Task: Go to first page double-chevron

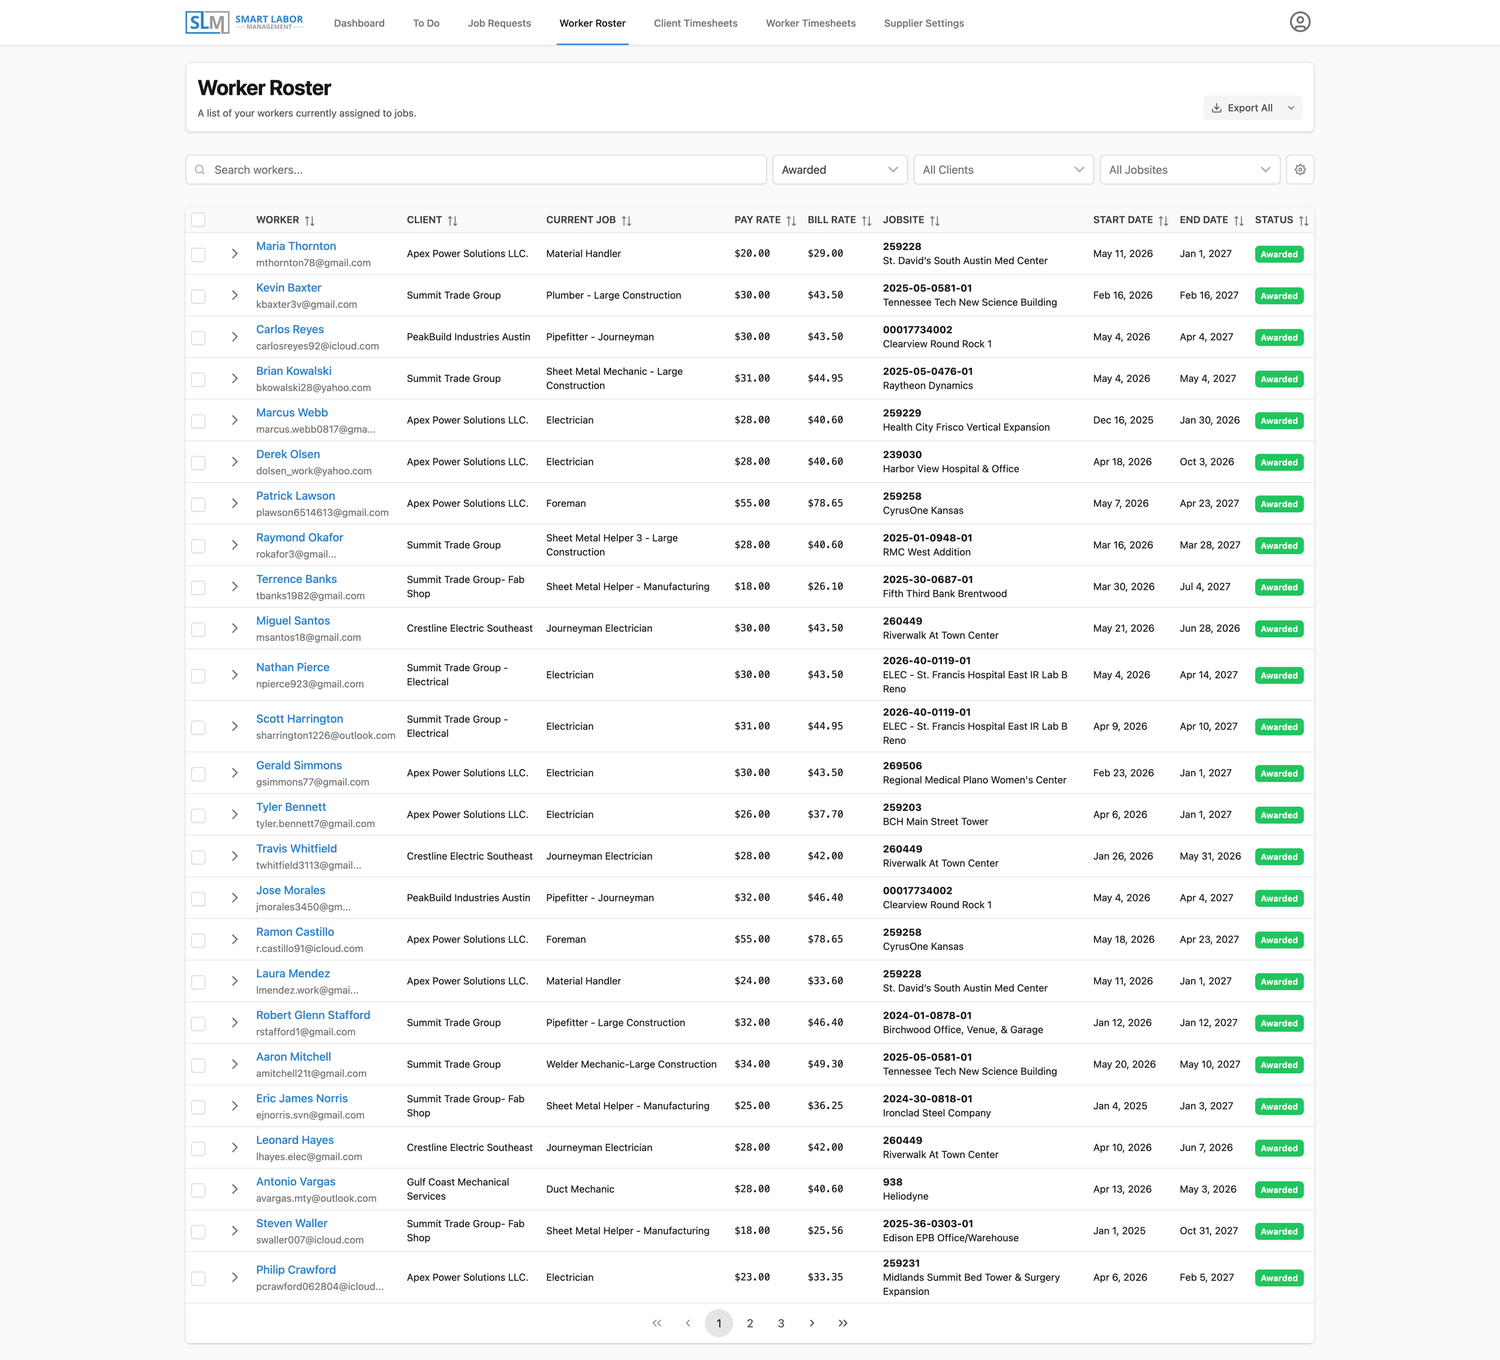Action: (x=657, y=1323)
